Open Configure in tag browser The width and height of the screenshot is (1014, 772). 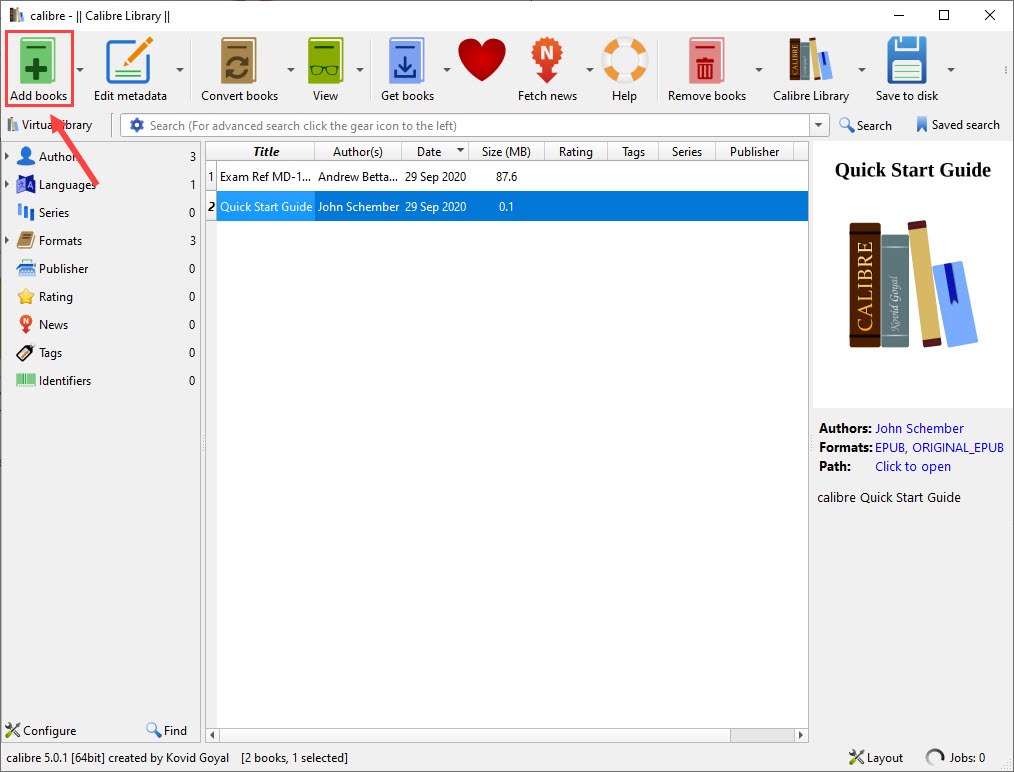[x=41, y=731]
